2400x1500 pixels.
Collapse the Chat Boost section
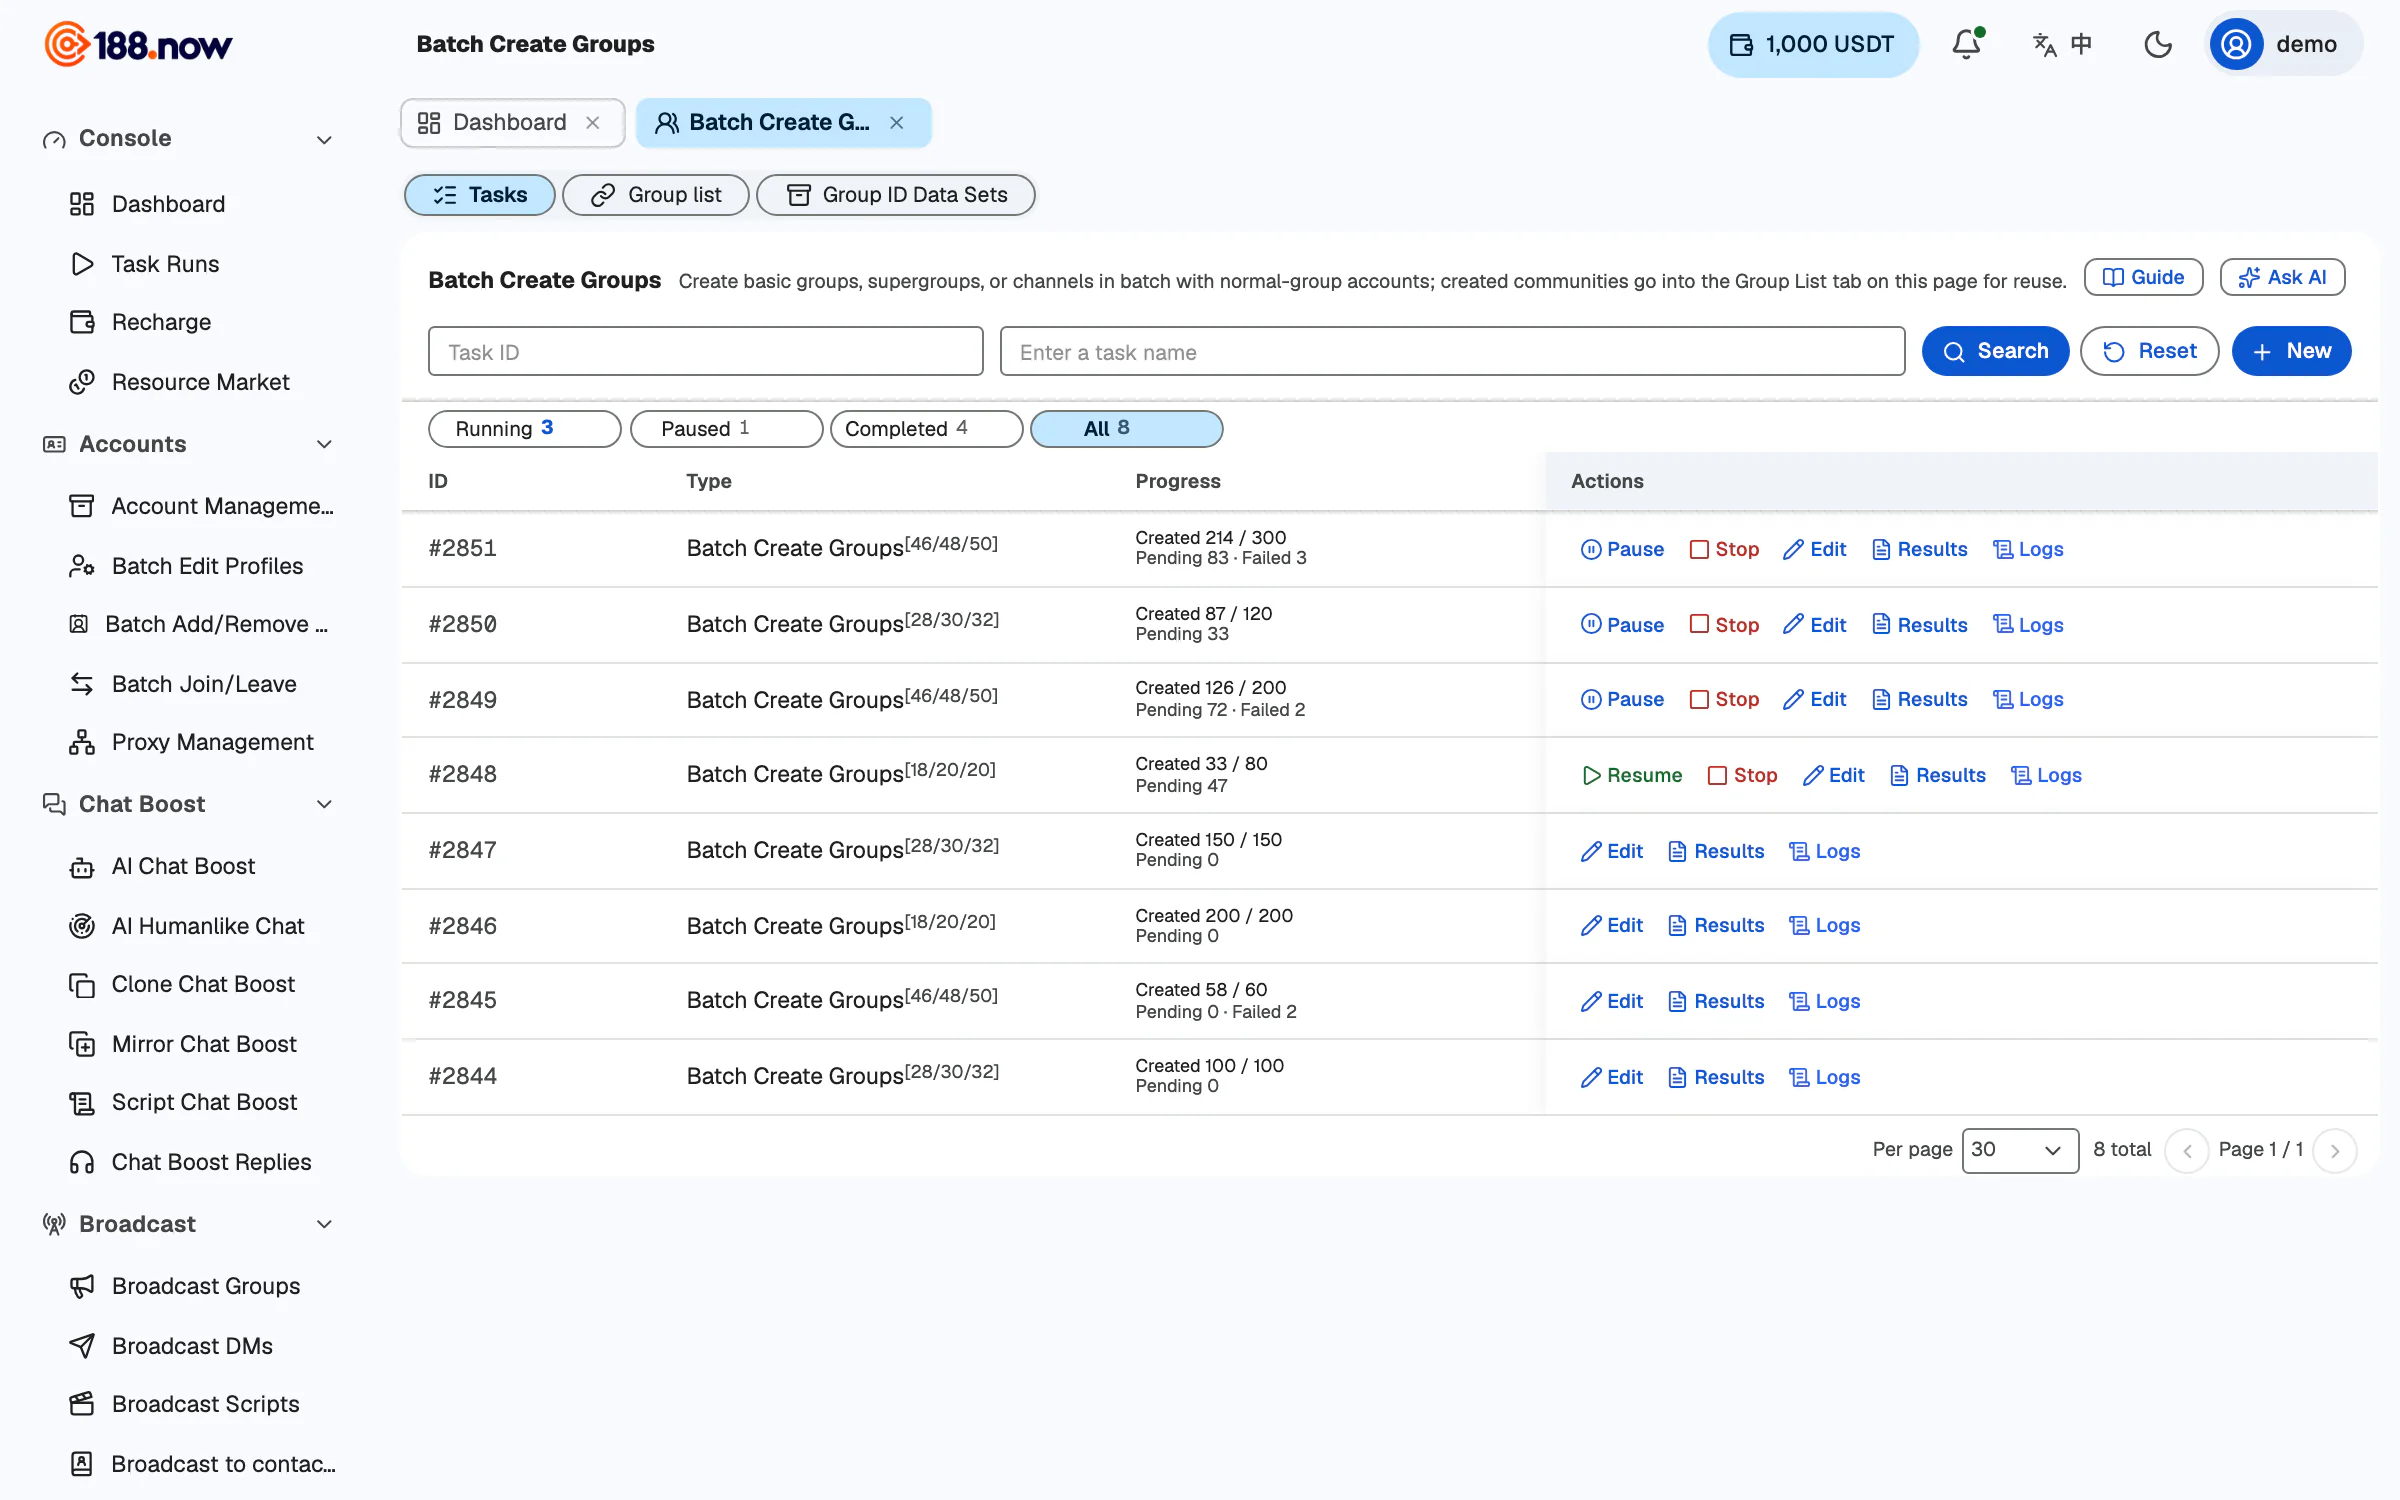tap(324, 804)
